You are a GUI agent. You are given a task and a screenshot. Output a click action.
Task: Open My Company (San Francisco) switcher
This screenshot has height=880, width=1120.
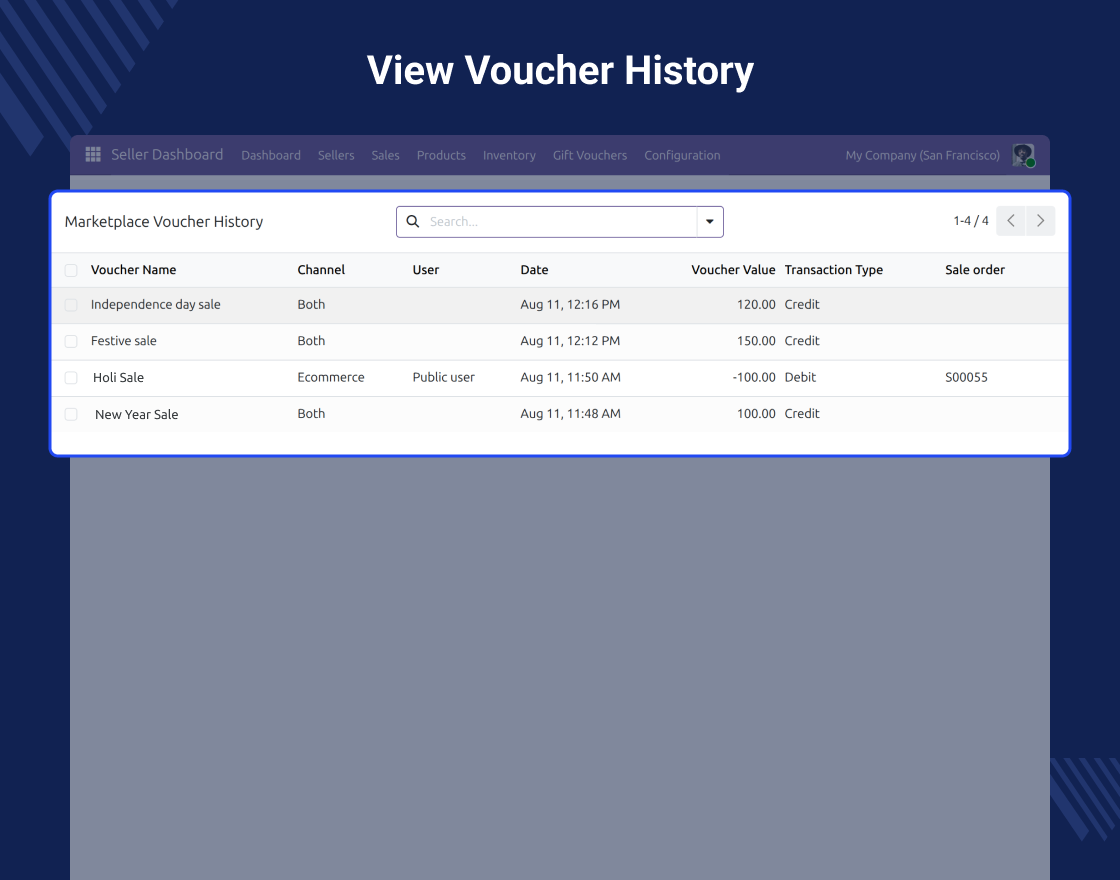923,155
